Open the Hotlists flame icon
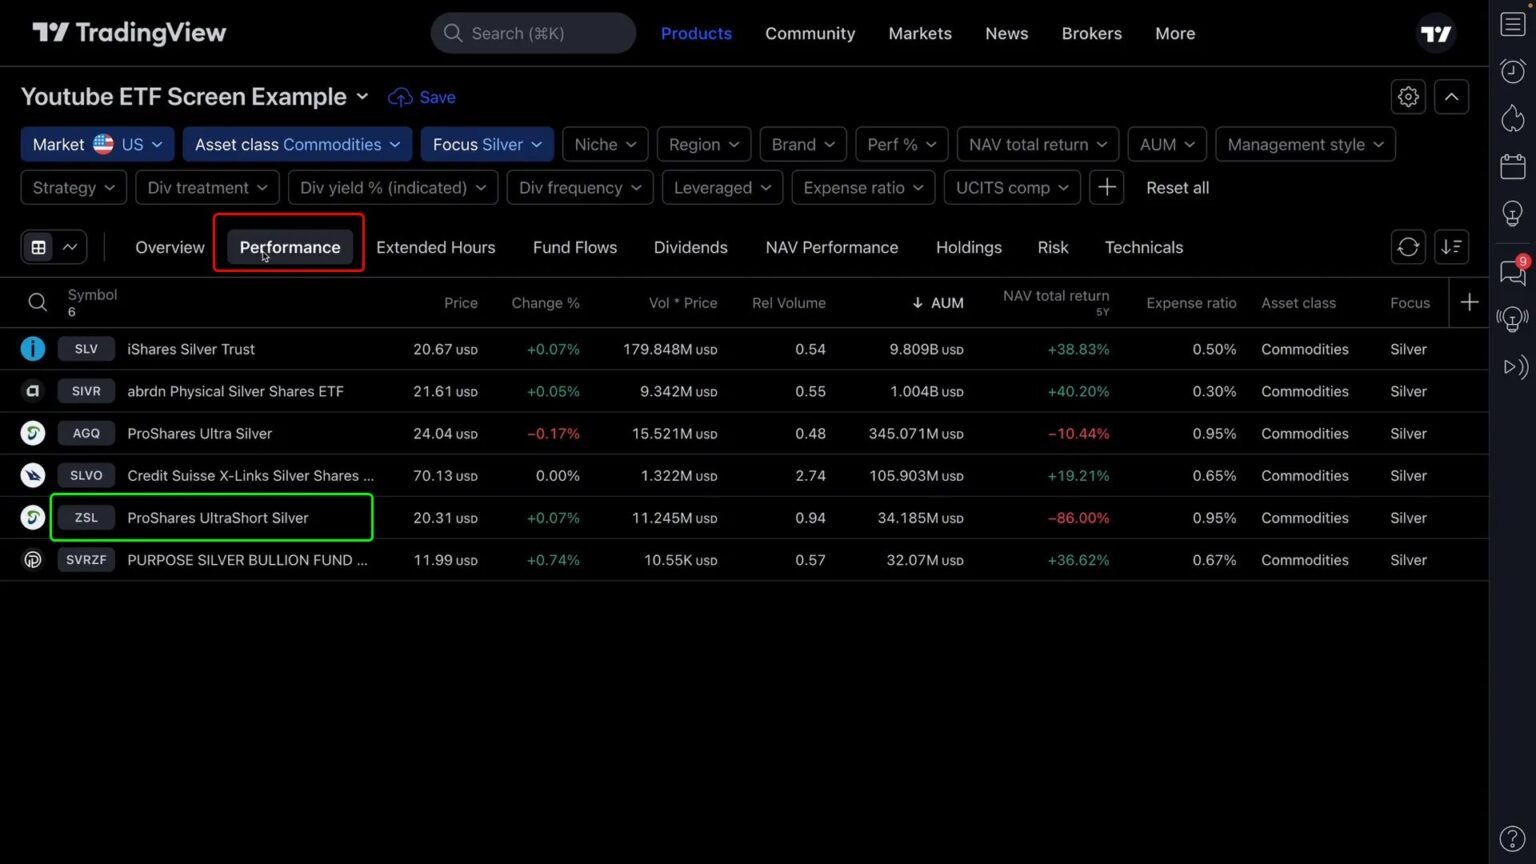1536x864 pixels. pyautogui.click(x=1512, y=118)
